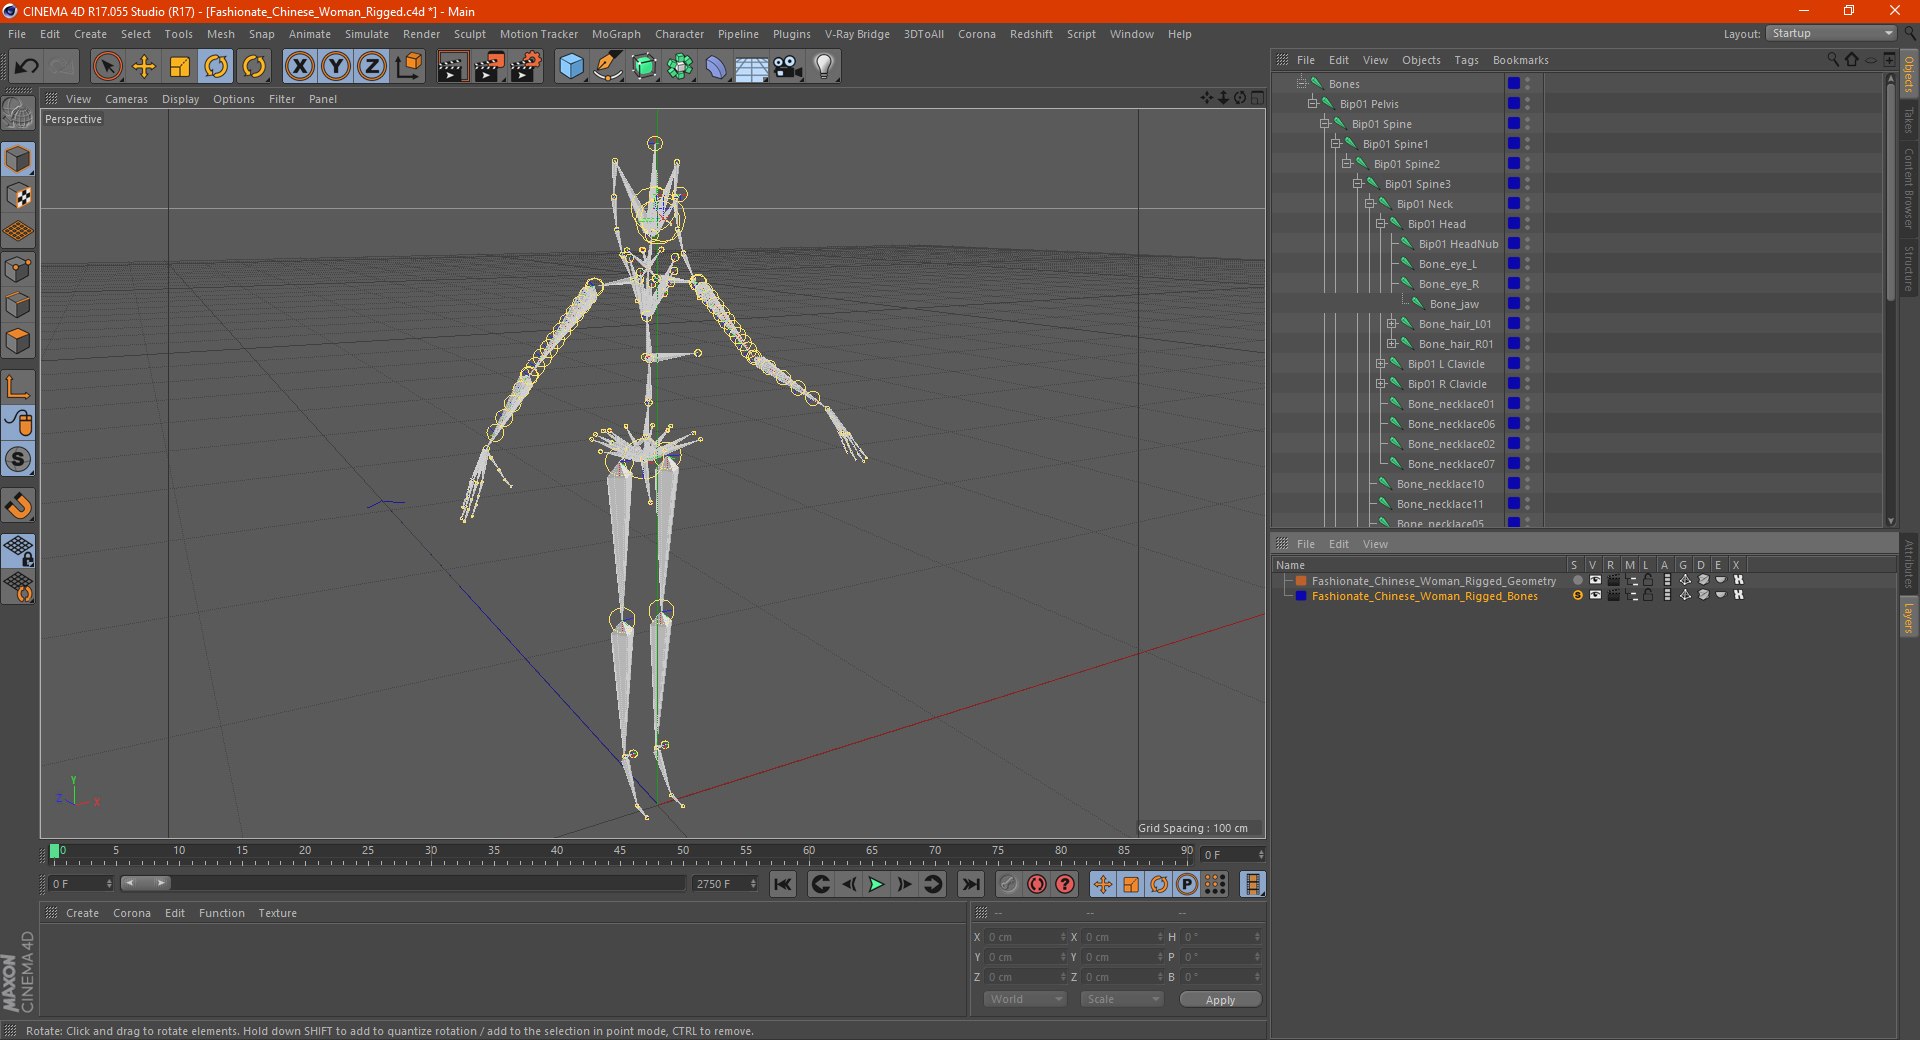Open the viewport Cameras menu
The width and height of the screenshot is (1920, 1040).
126,99
